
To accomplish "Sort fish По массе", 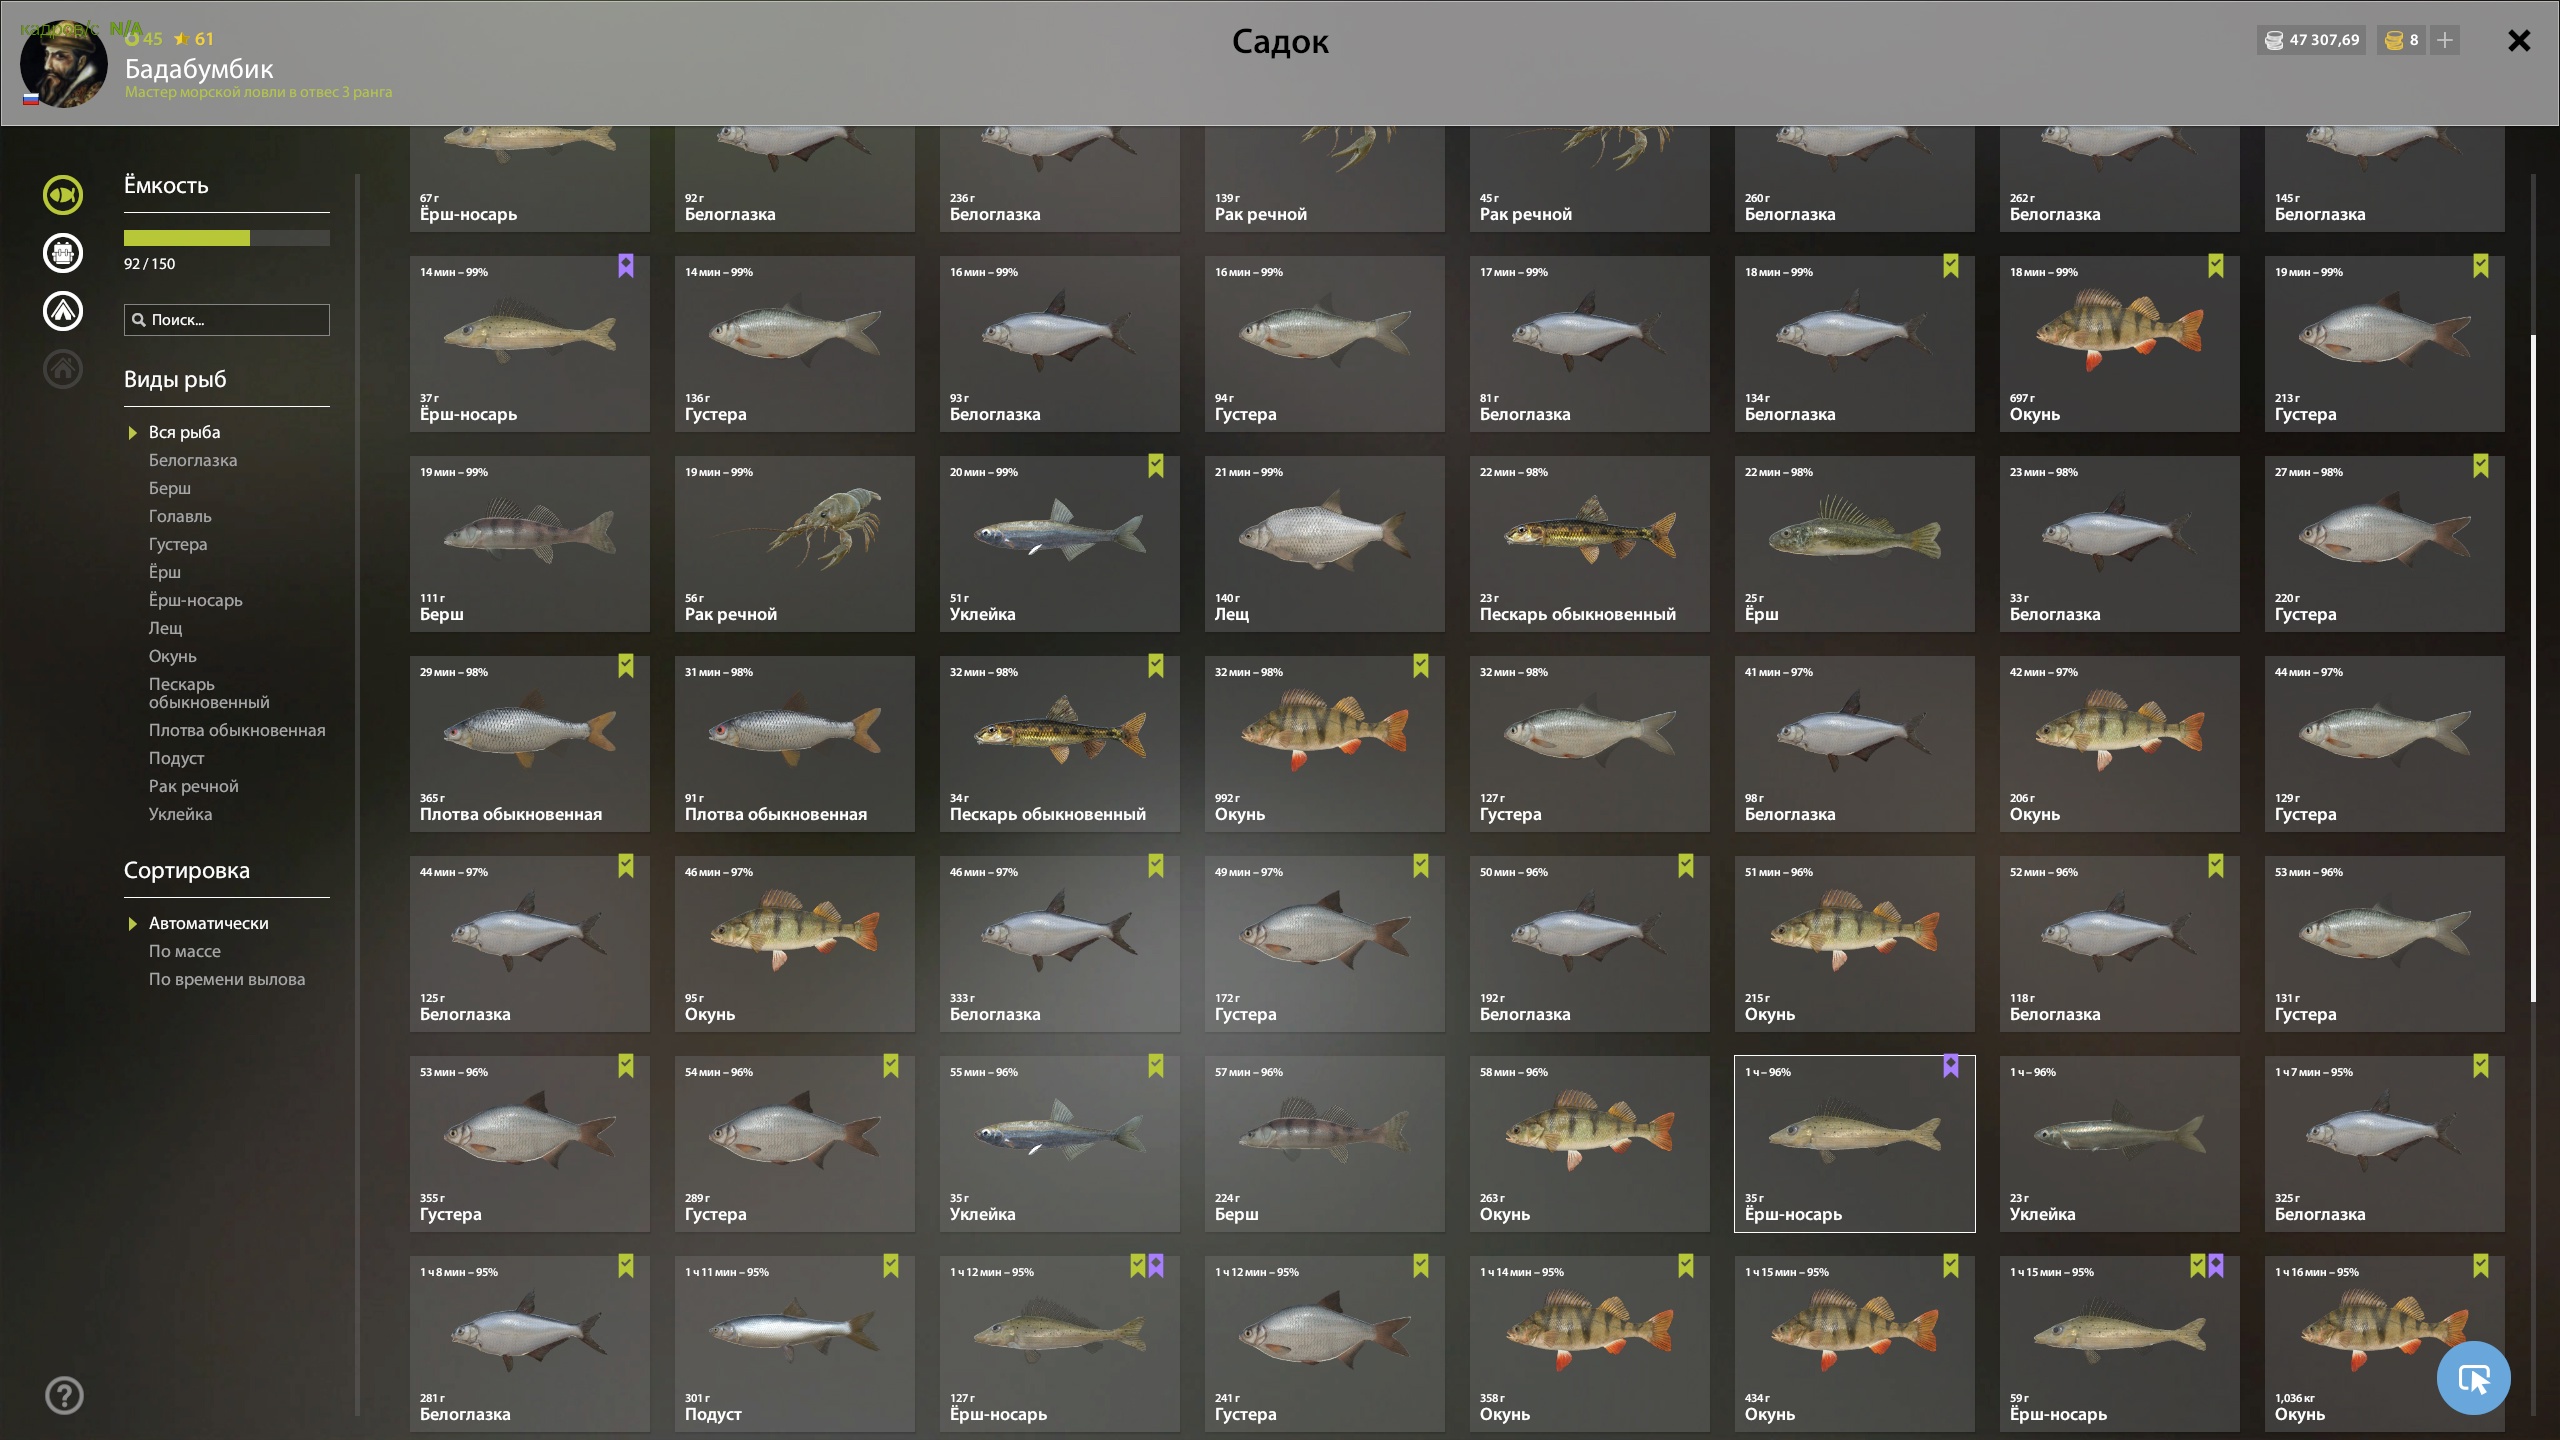I will (185, 951).
